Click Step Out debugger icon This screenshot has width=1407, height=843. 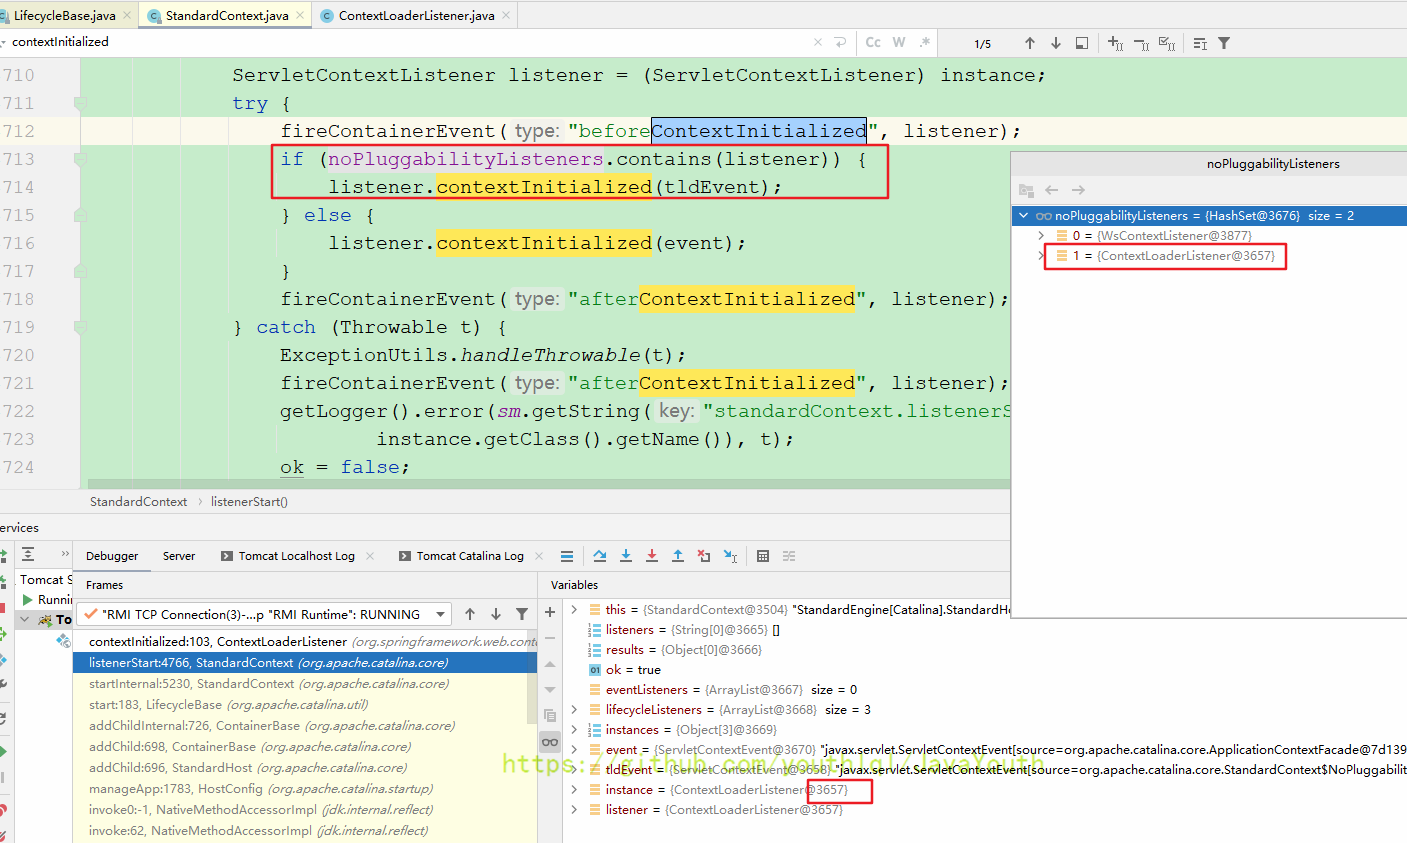(678, 556)
